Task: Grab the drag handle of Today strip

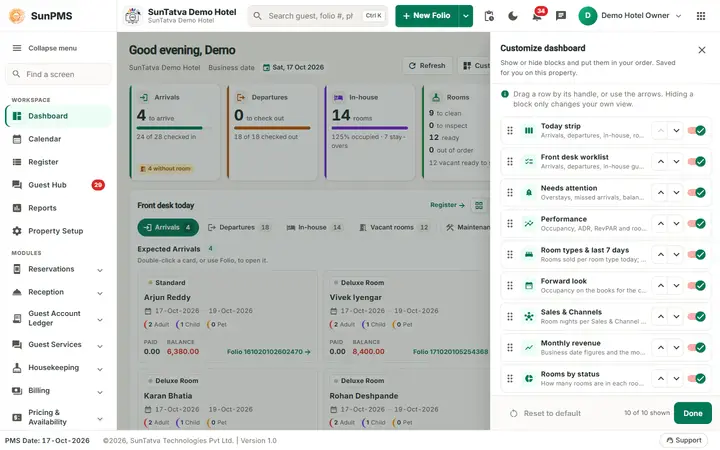Action: pos(510,130)
